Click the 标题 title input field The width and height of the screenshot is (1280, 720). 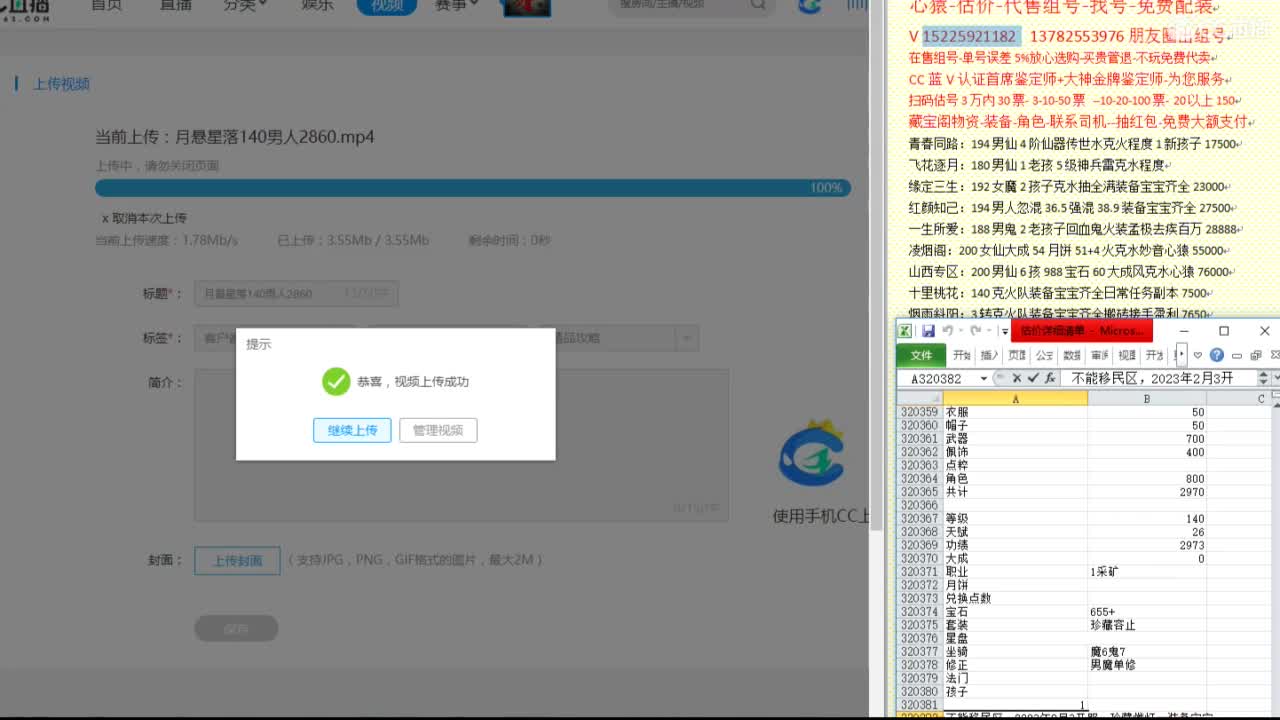click(x=296, y=294)
